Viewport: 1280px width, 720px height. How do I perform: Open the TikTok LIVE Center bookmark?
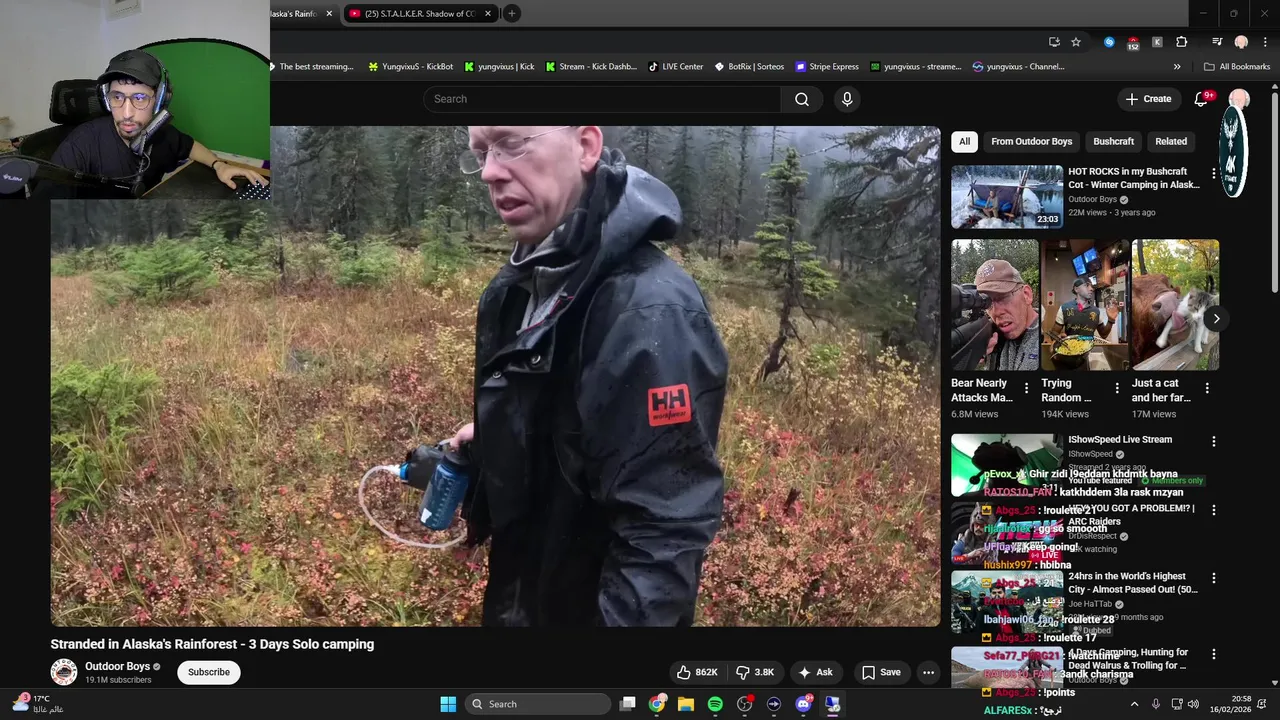click(x=676, y=67)
